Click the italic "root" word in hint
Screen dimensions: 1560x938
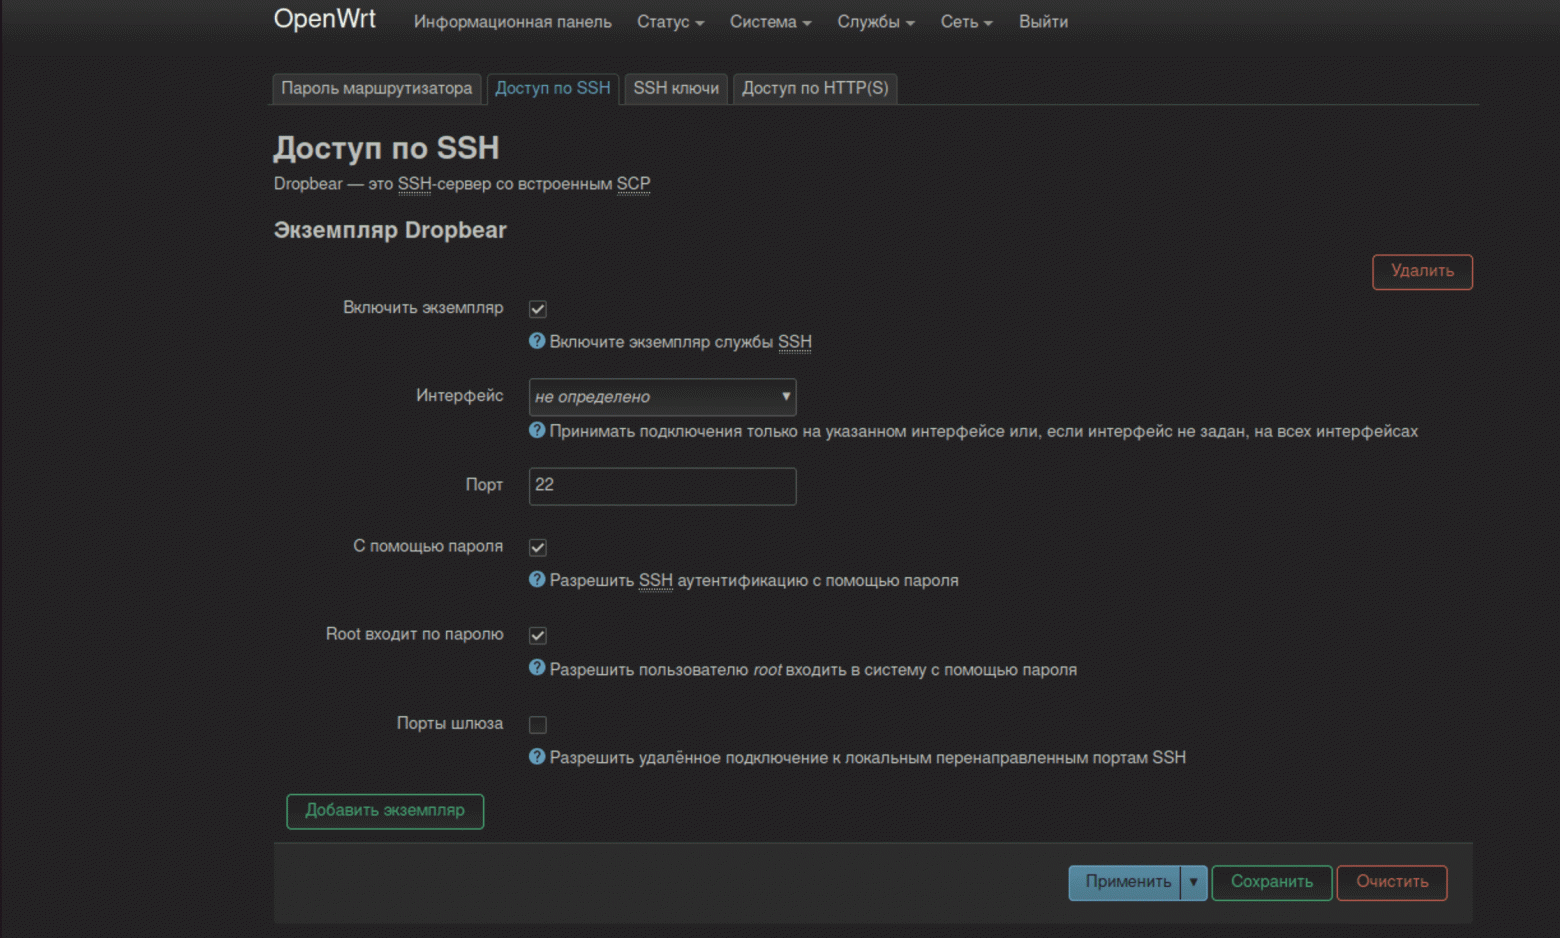pyautogui.click(x=767, y=670)
